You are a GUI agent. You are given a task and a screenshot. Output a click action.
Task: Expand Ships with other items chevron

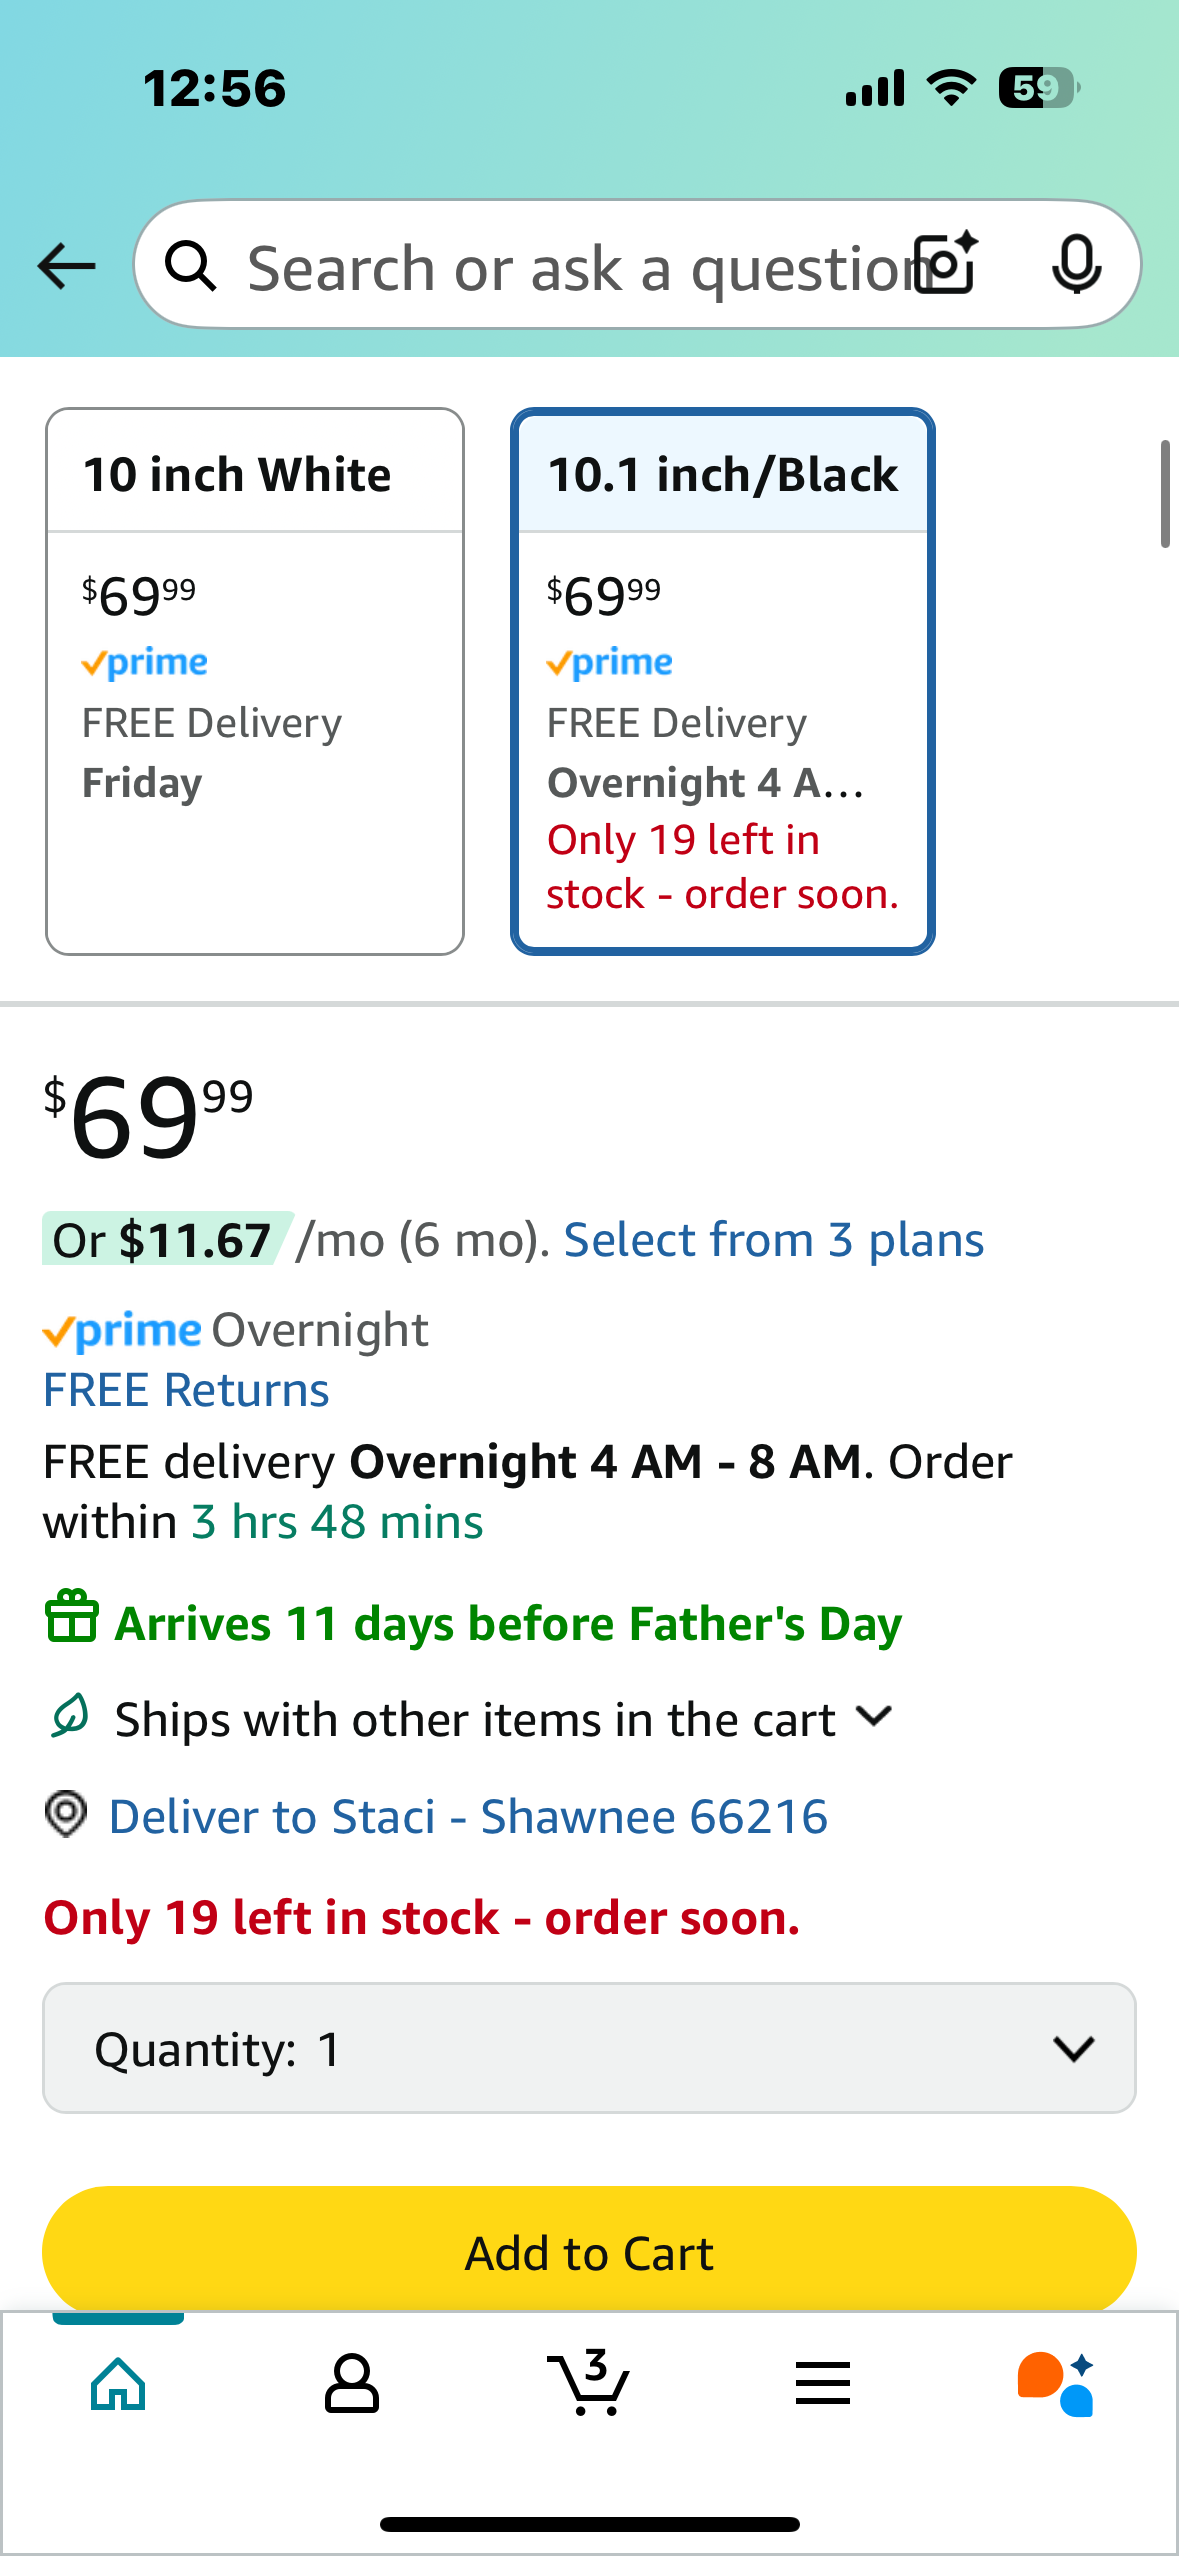pos(875,1717)
